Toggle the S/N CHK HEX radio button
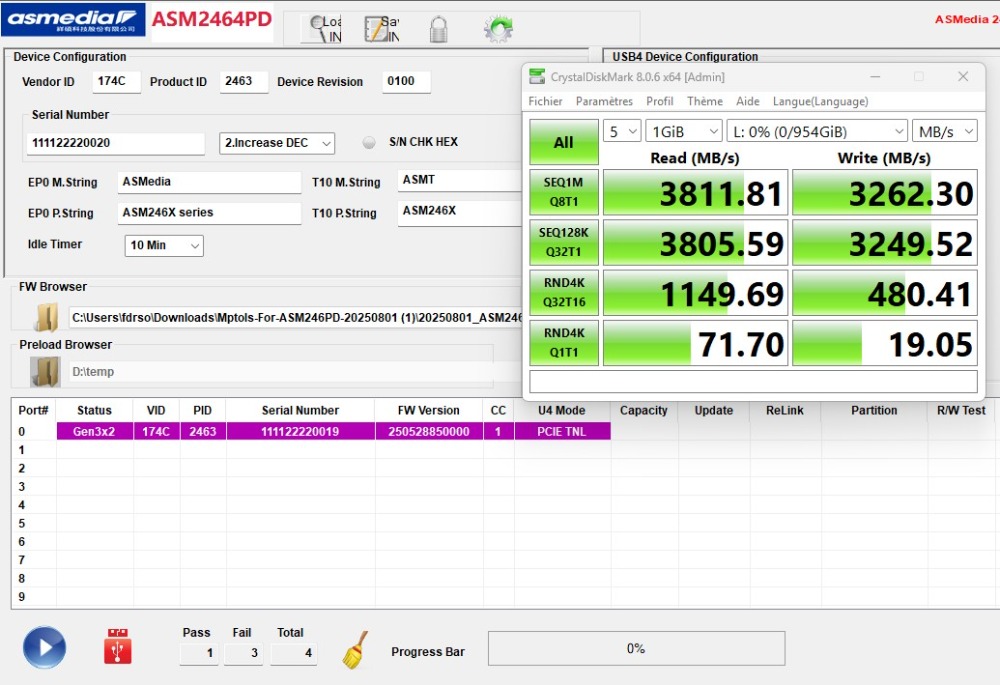The height and width of the screenshot is (685, 1000). (x=369, y=142)
